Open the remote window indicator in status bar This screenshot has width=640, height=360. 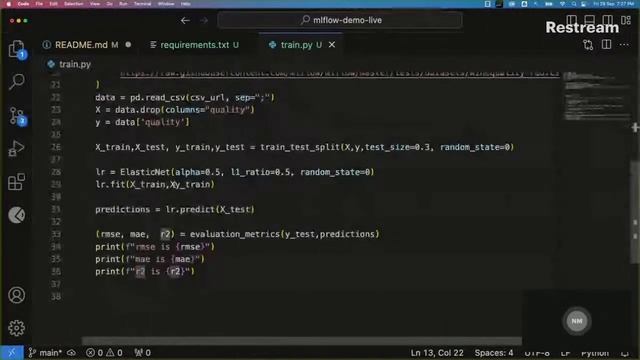[11, 353]
